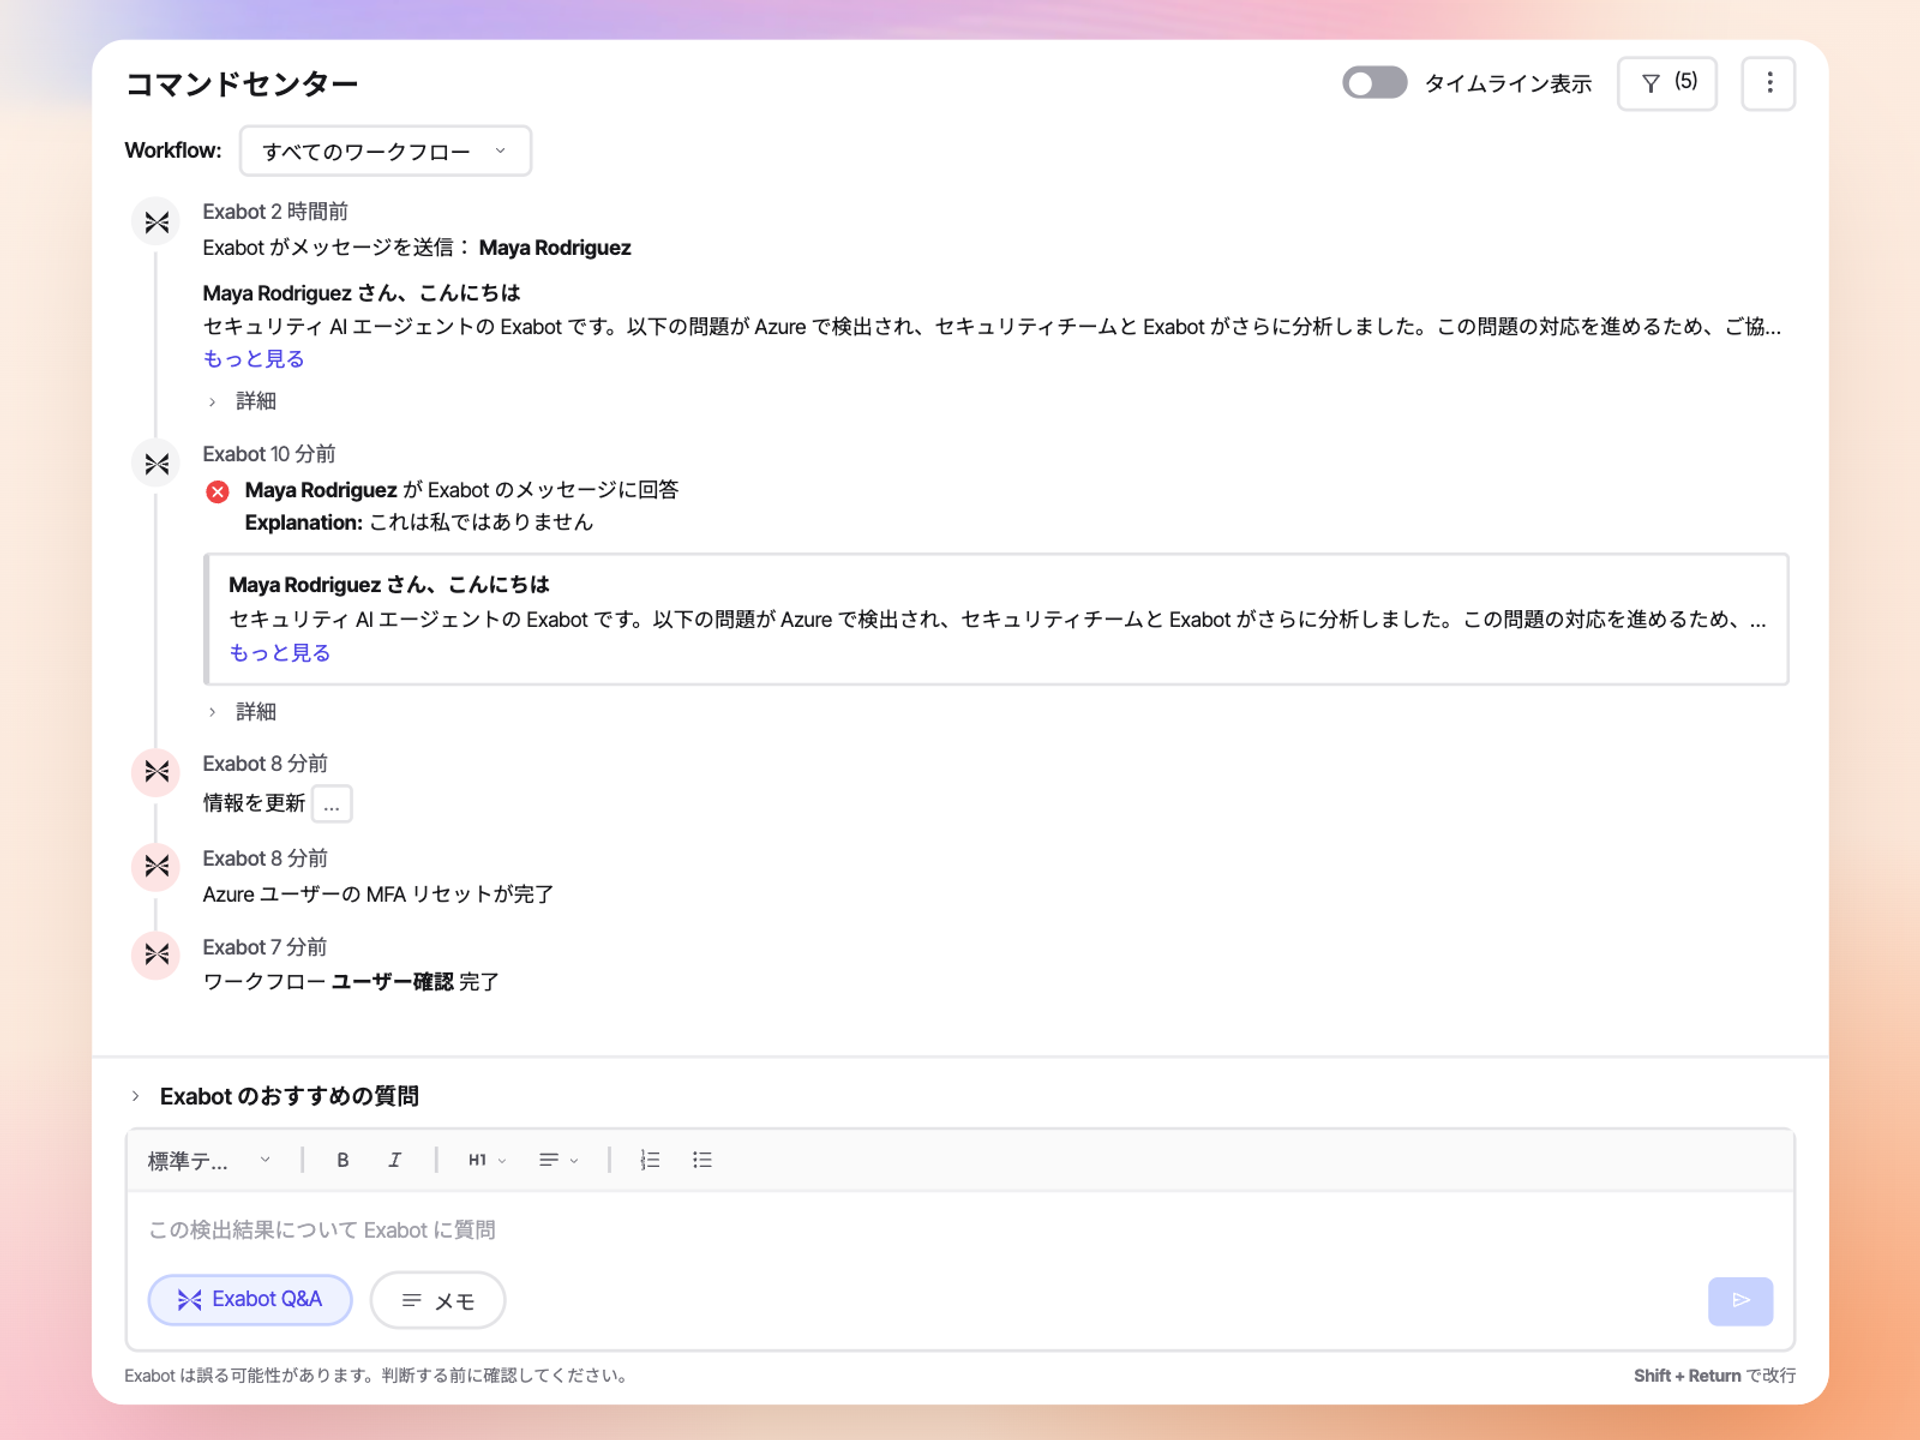Open the H1 heading dropdown
This screenshot has height=1440, width=1920.
tap(487, 1160)
